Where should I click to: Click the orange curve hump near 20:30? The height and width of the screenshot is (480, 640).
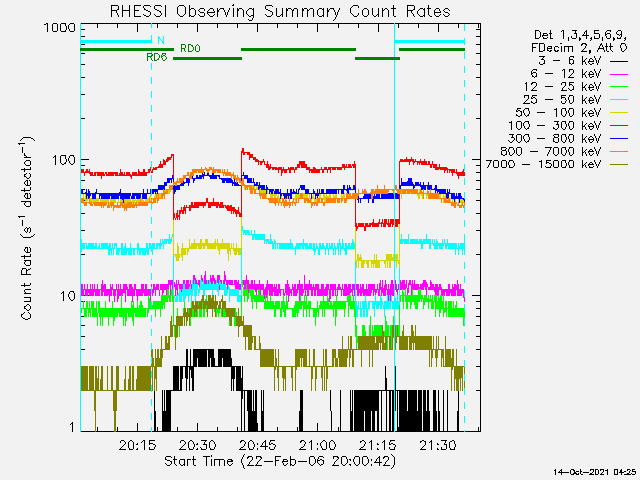[206, 170]
